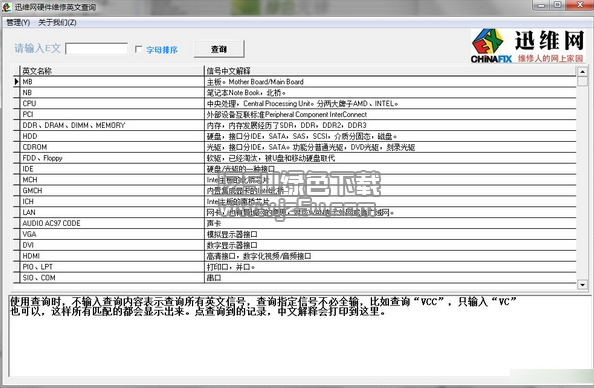Screen dimensions: 594x388
Task: Click the 英文名称 column header
Action: (x=112, y=71)
